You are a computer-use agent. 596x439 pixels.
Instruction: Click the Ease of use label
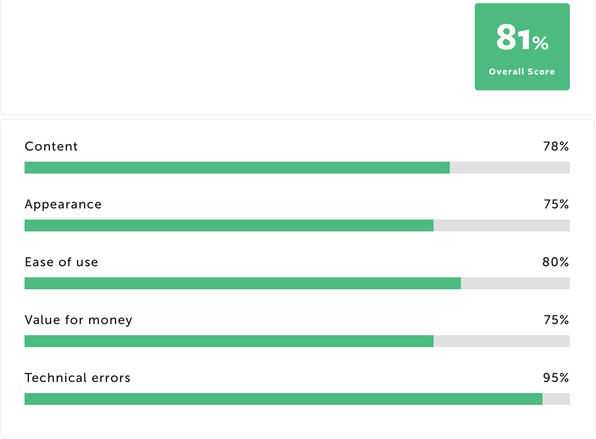(61, 262)
